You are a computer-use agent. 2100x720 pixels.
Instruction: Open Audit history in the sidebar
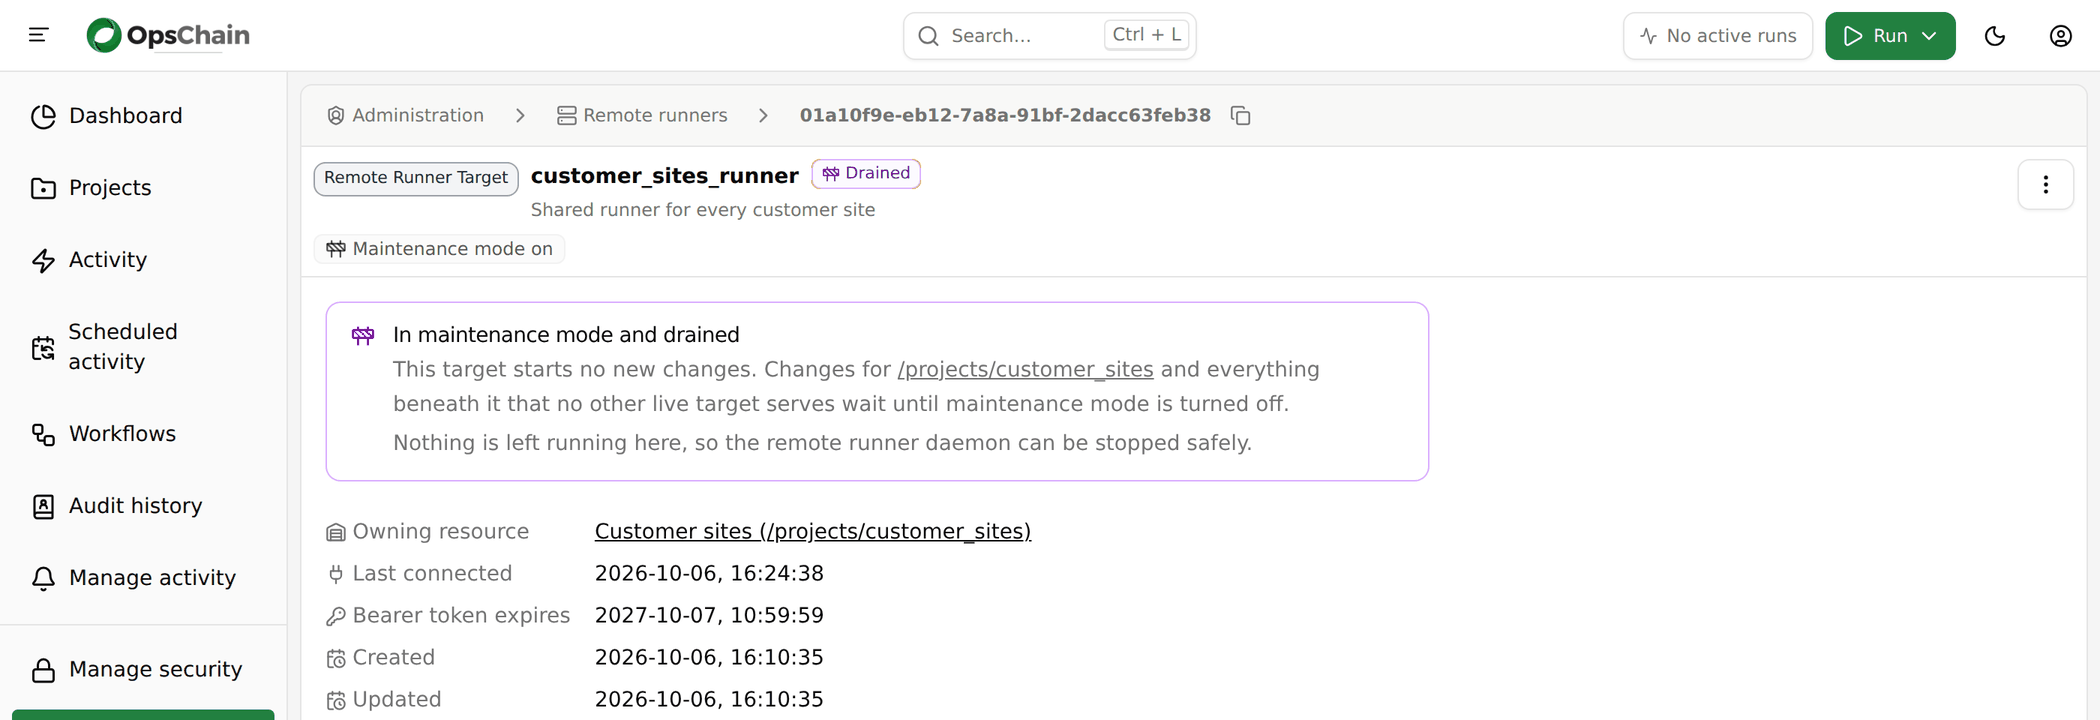[143, 506]
